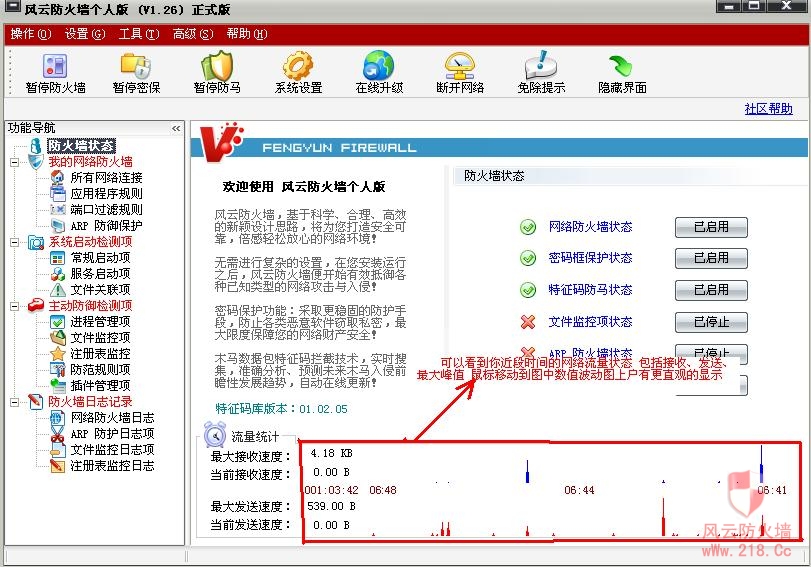Screen dimensions: 811x567
Task: Open 进程管理项 tree item
Action: point(100,322)
